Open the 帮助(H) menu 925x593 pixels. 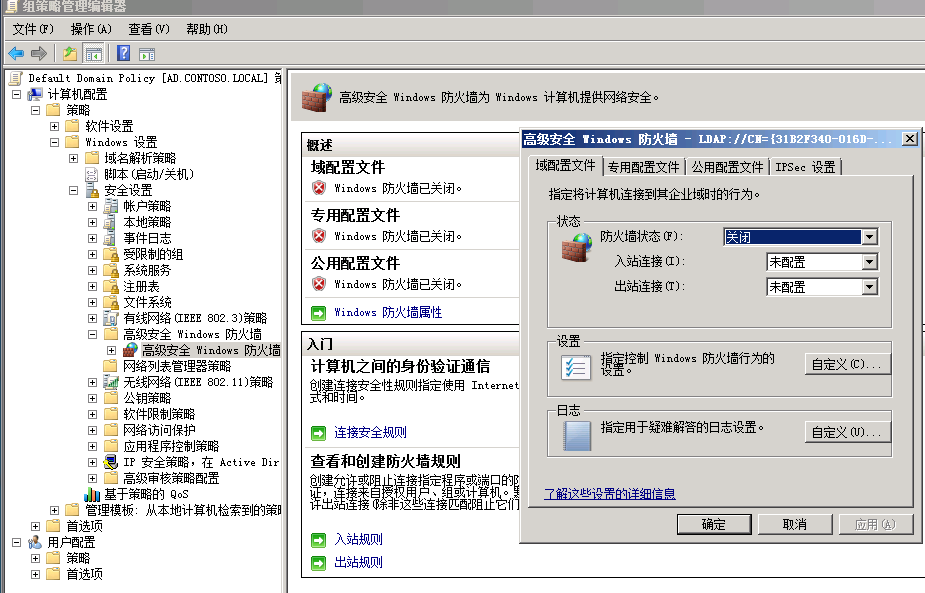tap(206, 29)
